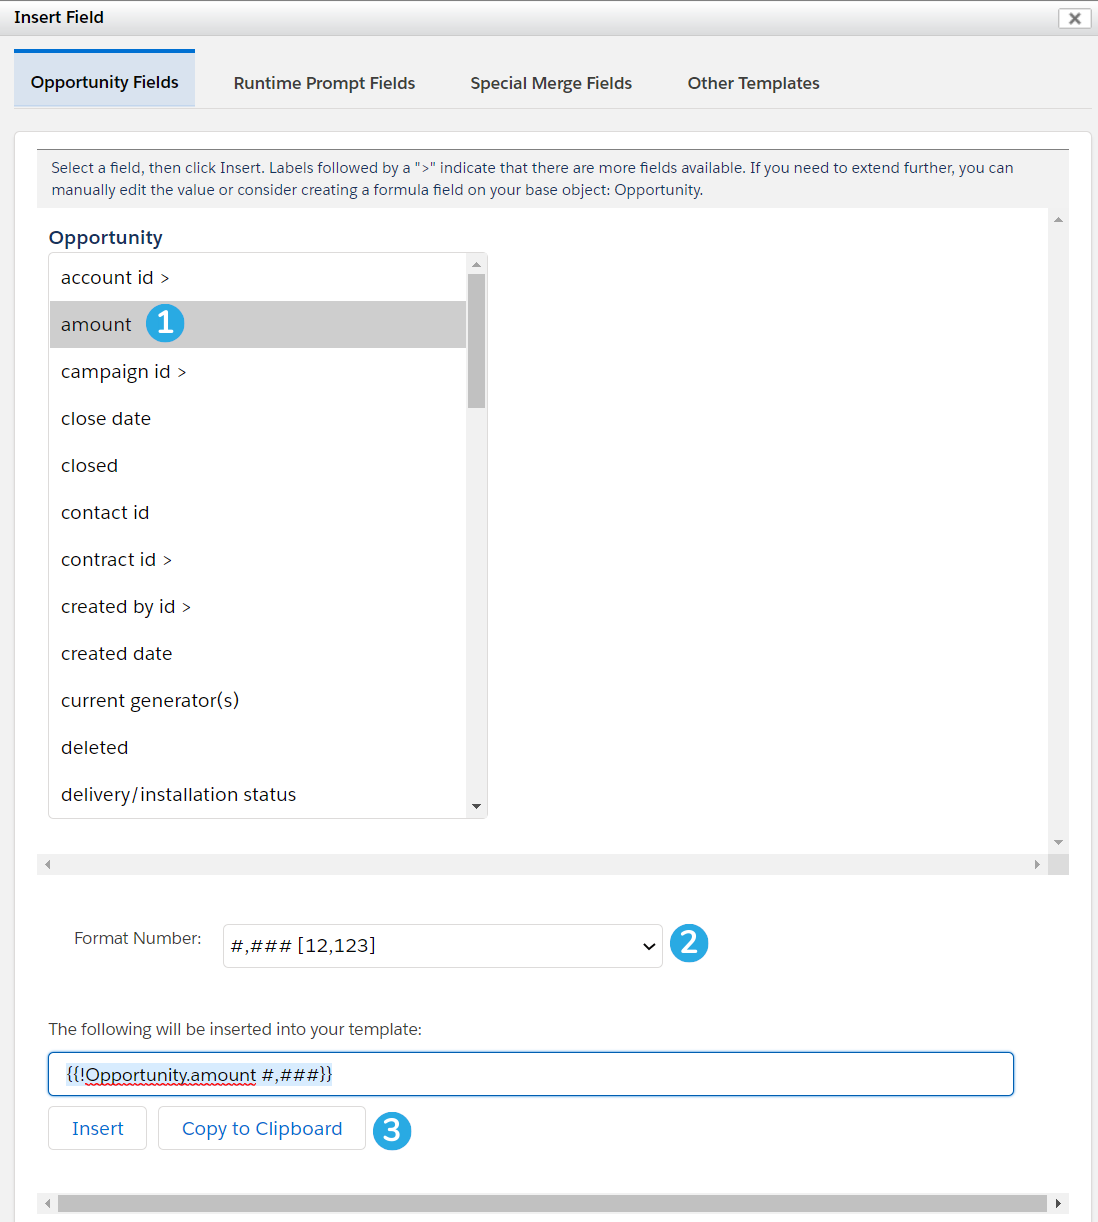Select the closed field

[x=258, y=466]
